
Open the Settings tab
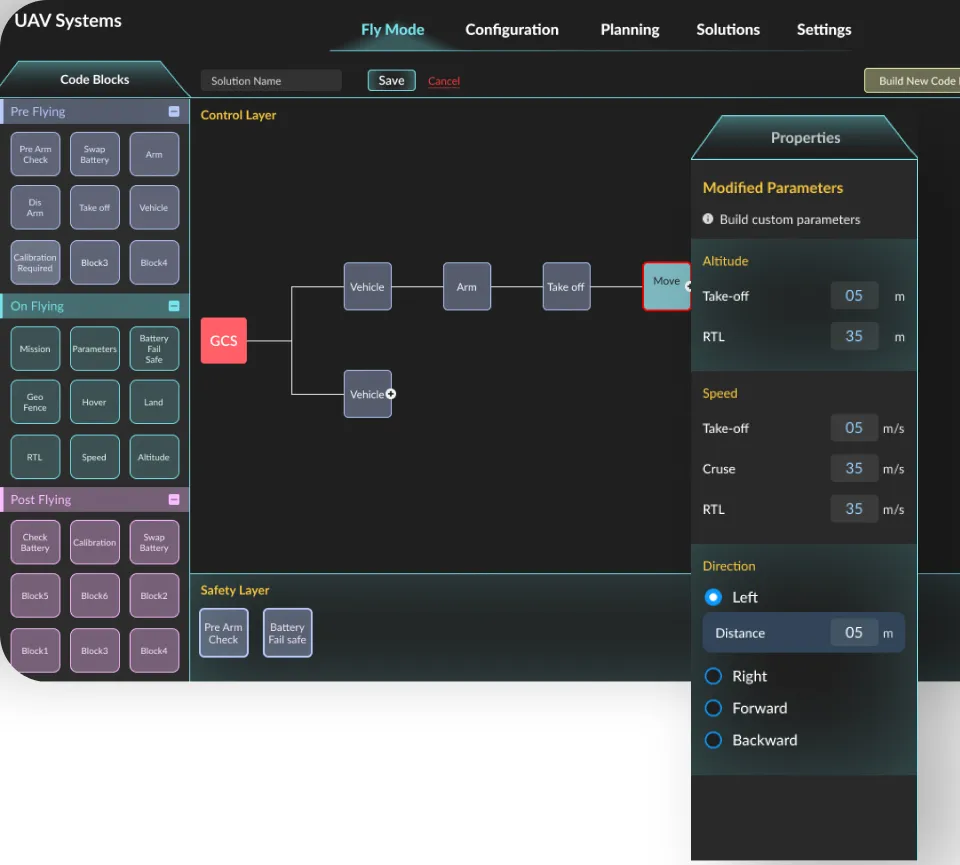824,29
